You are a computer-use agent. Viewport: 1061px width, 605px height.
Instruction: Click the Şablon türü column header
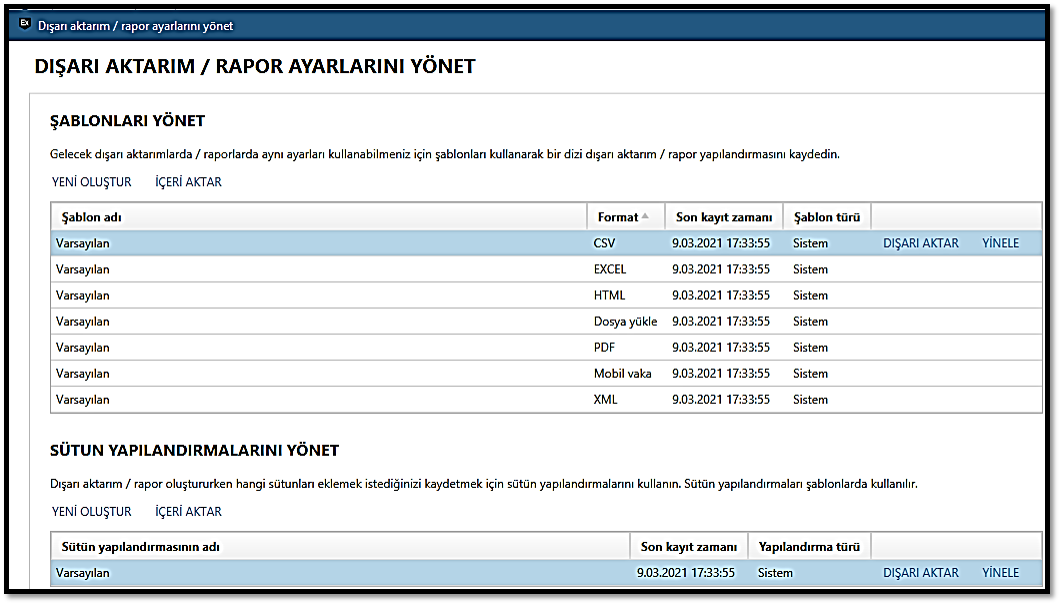(x=827, y=217)
